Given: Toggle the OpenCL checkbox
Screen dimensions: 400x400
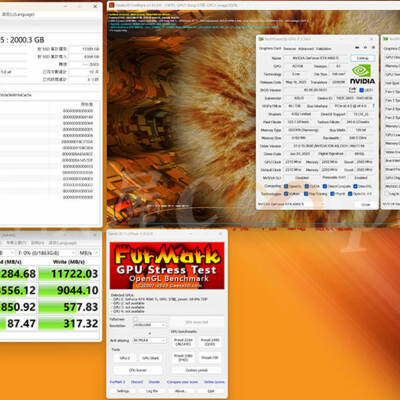Looking at the screenshot, I should click(286, 186).
